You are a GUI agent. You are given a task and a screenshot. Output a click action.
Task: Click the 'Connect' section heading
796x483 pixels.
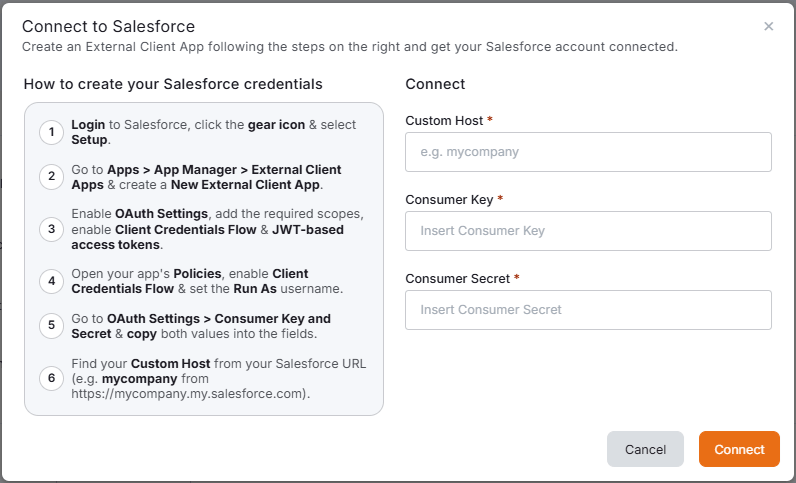click(x=435, y=84)
